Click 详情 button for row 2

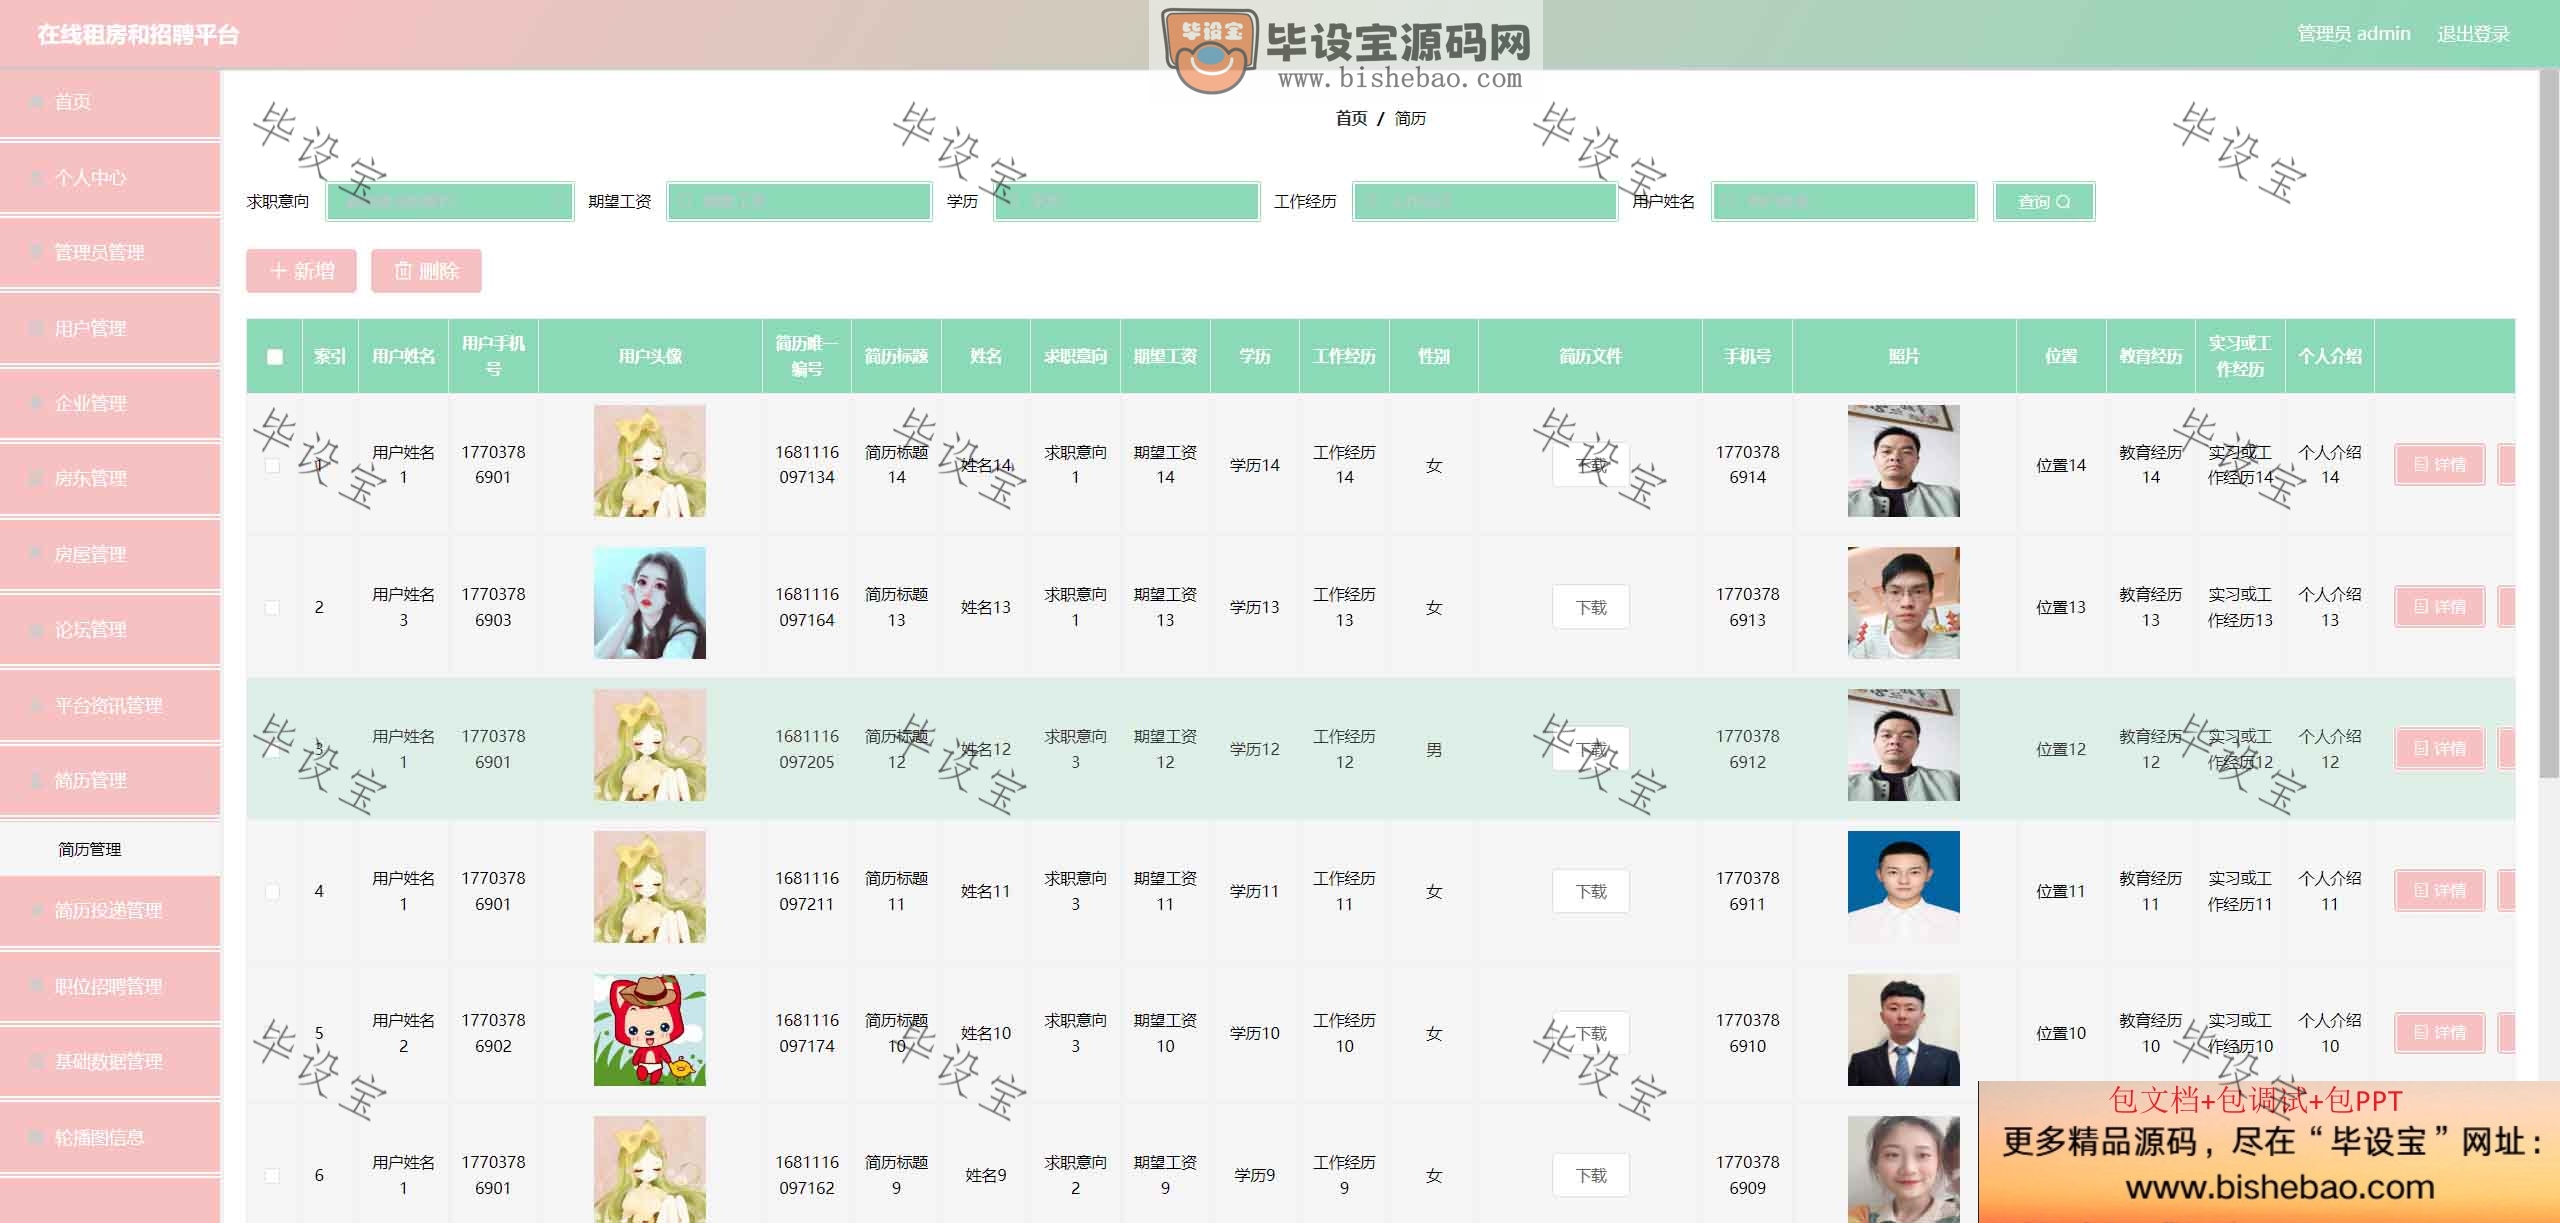pos(2439,607)
